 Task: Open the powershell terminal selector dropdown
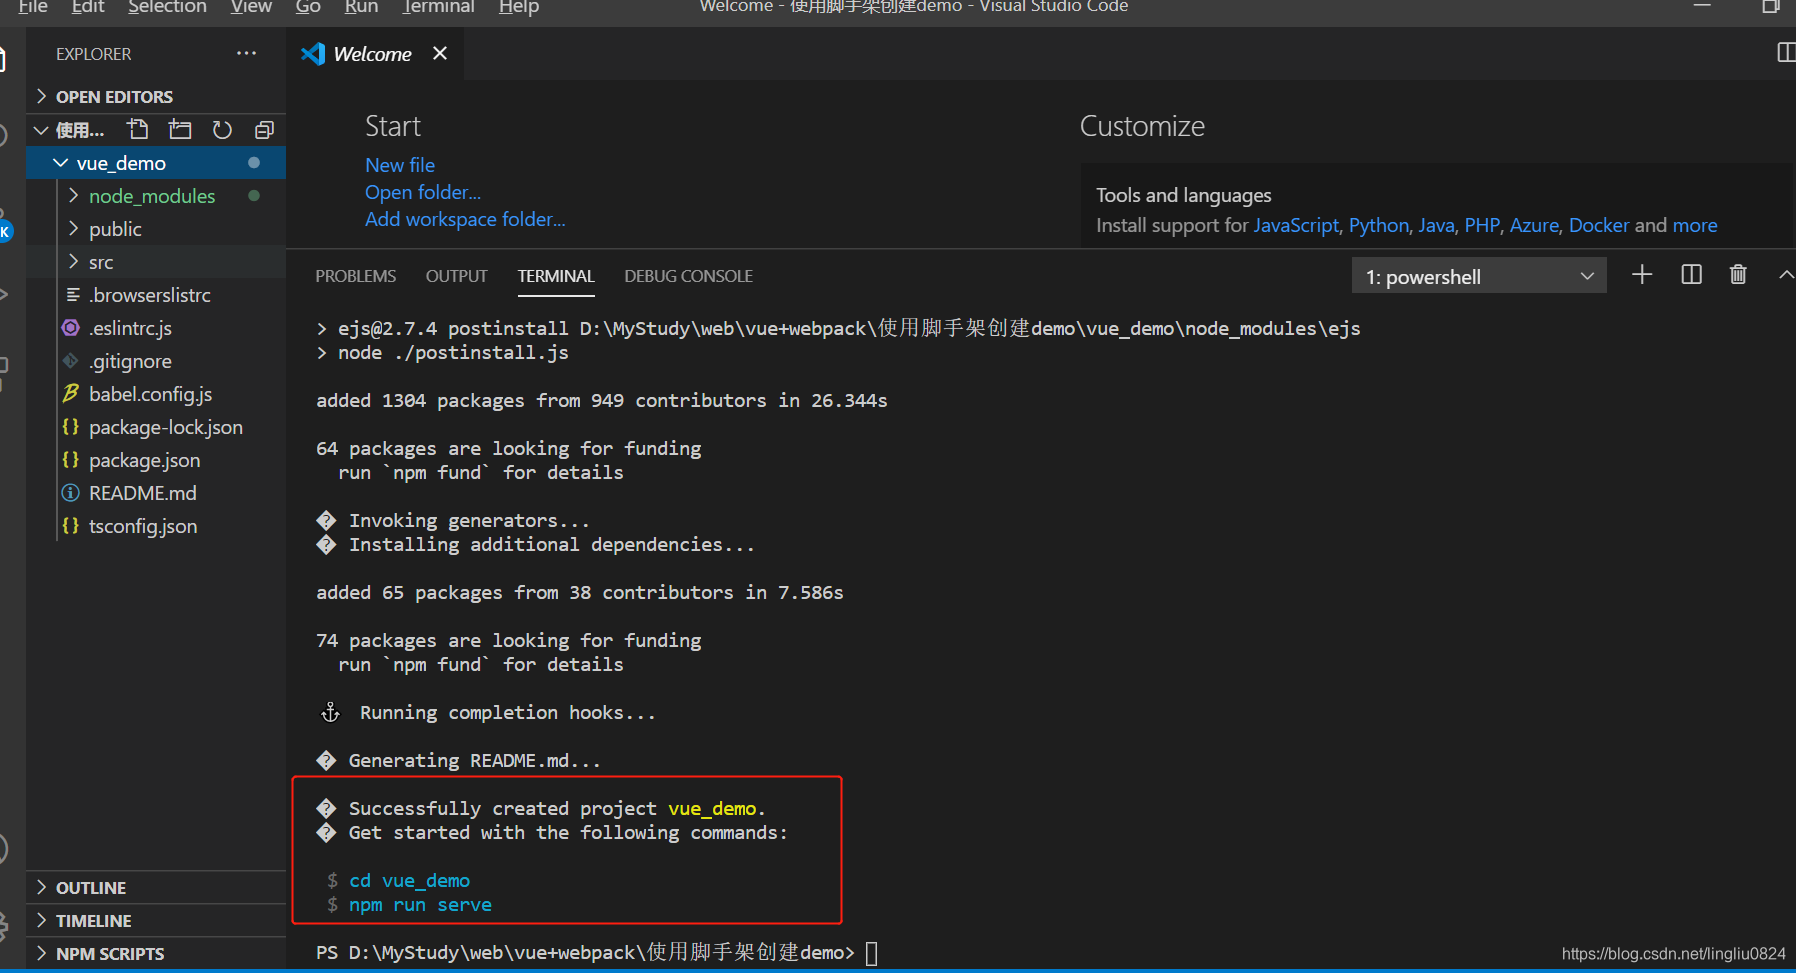click(1479, 276)
